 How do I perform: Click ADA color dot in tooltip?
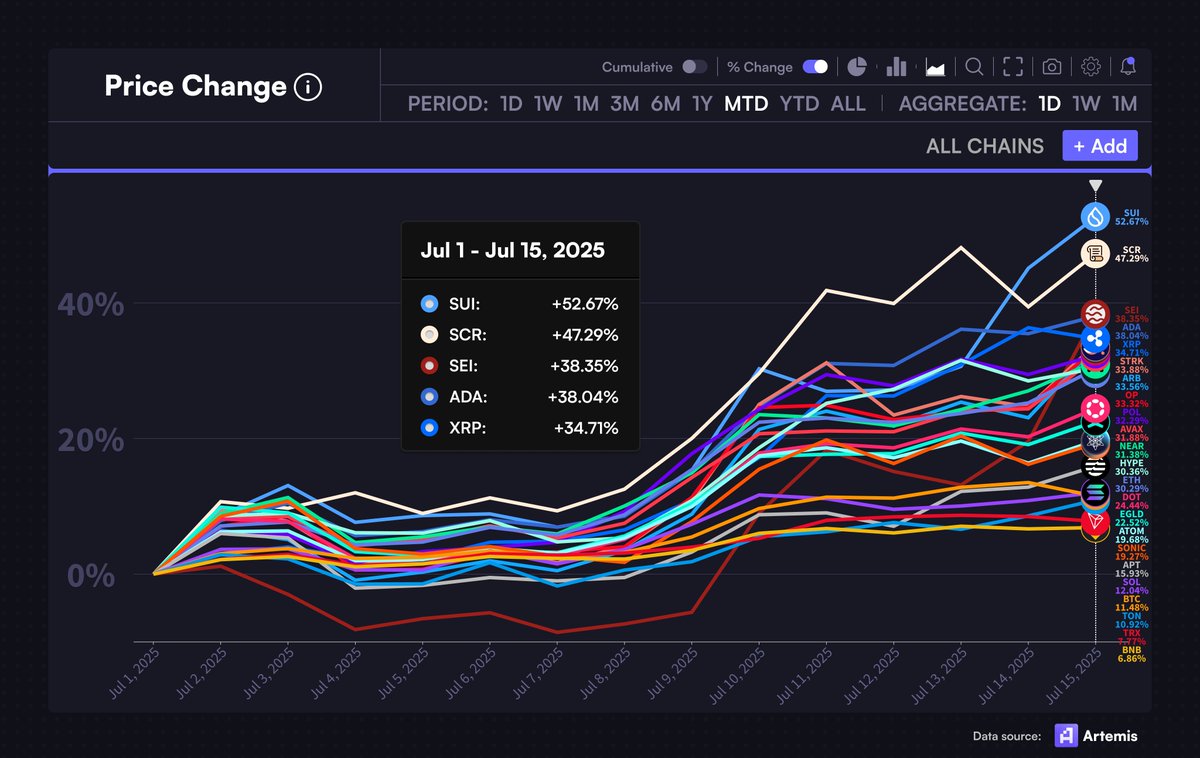pos(429,396)
